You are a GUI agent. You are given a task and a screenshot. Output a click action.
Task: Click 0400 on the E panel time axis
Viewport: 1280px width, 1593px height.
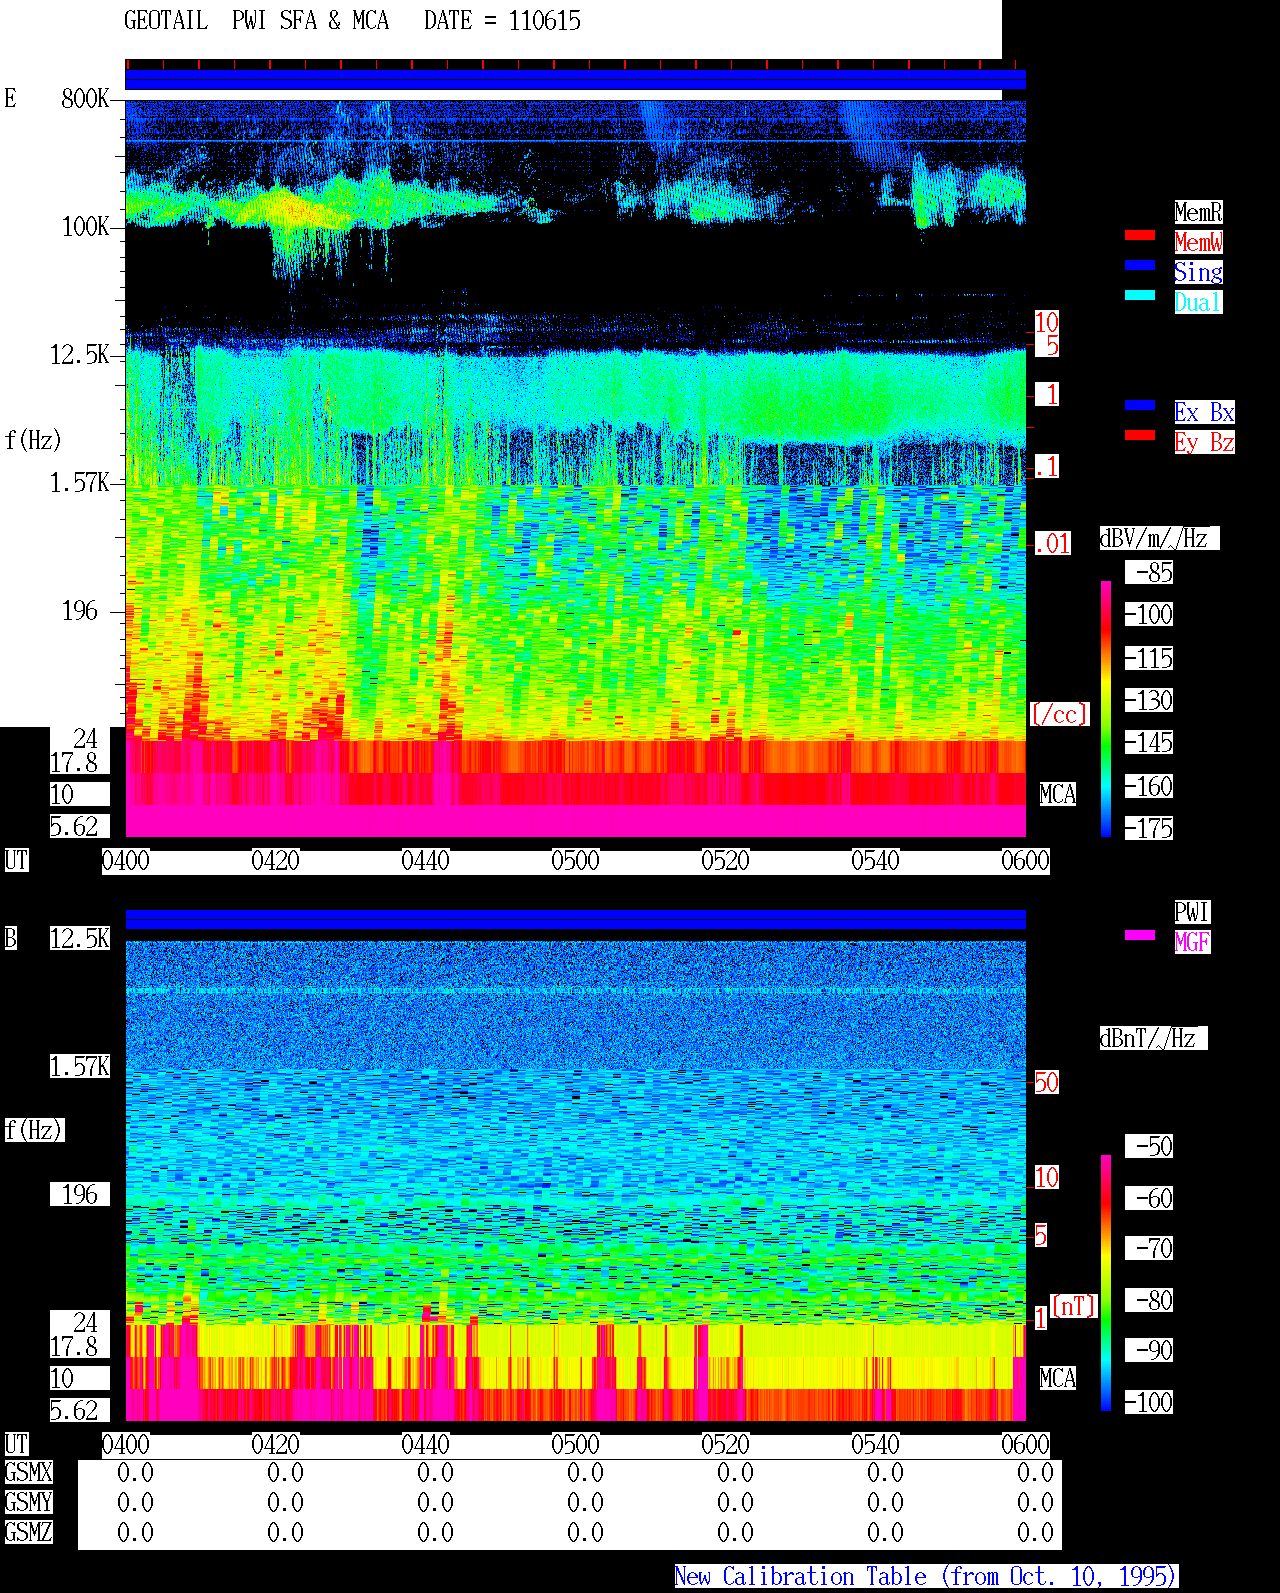tap(126, 860)
